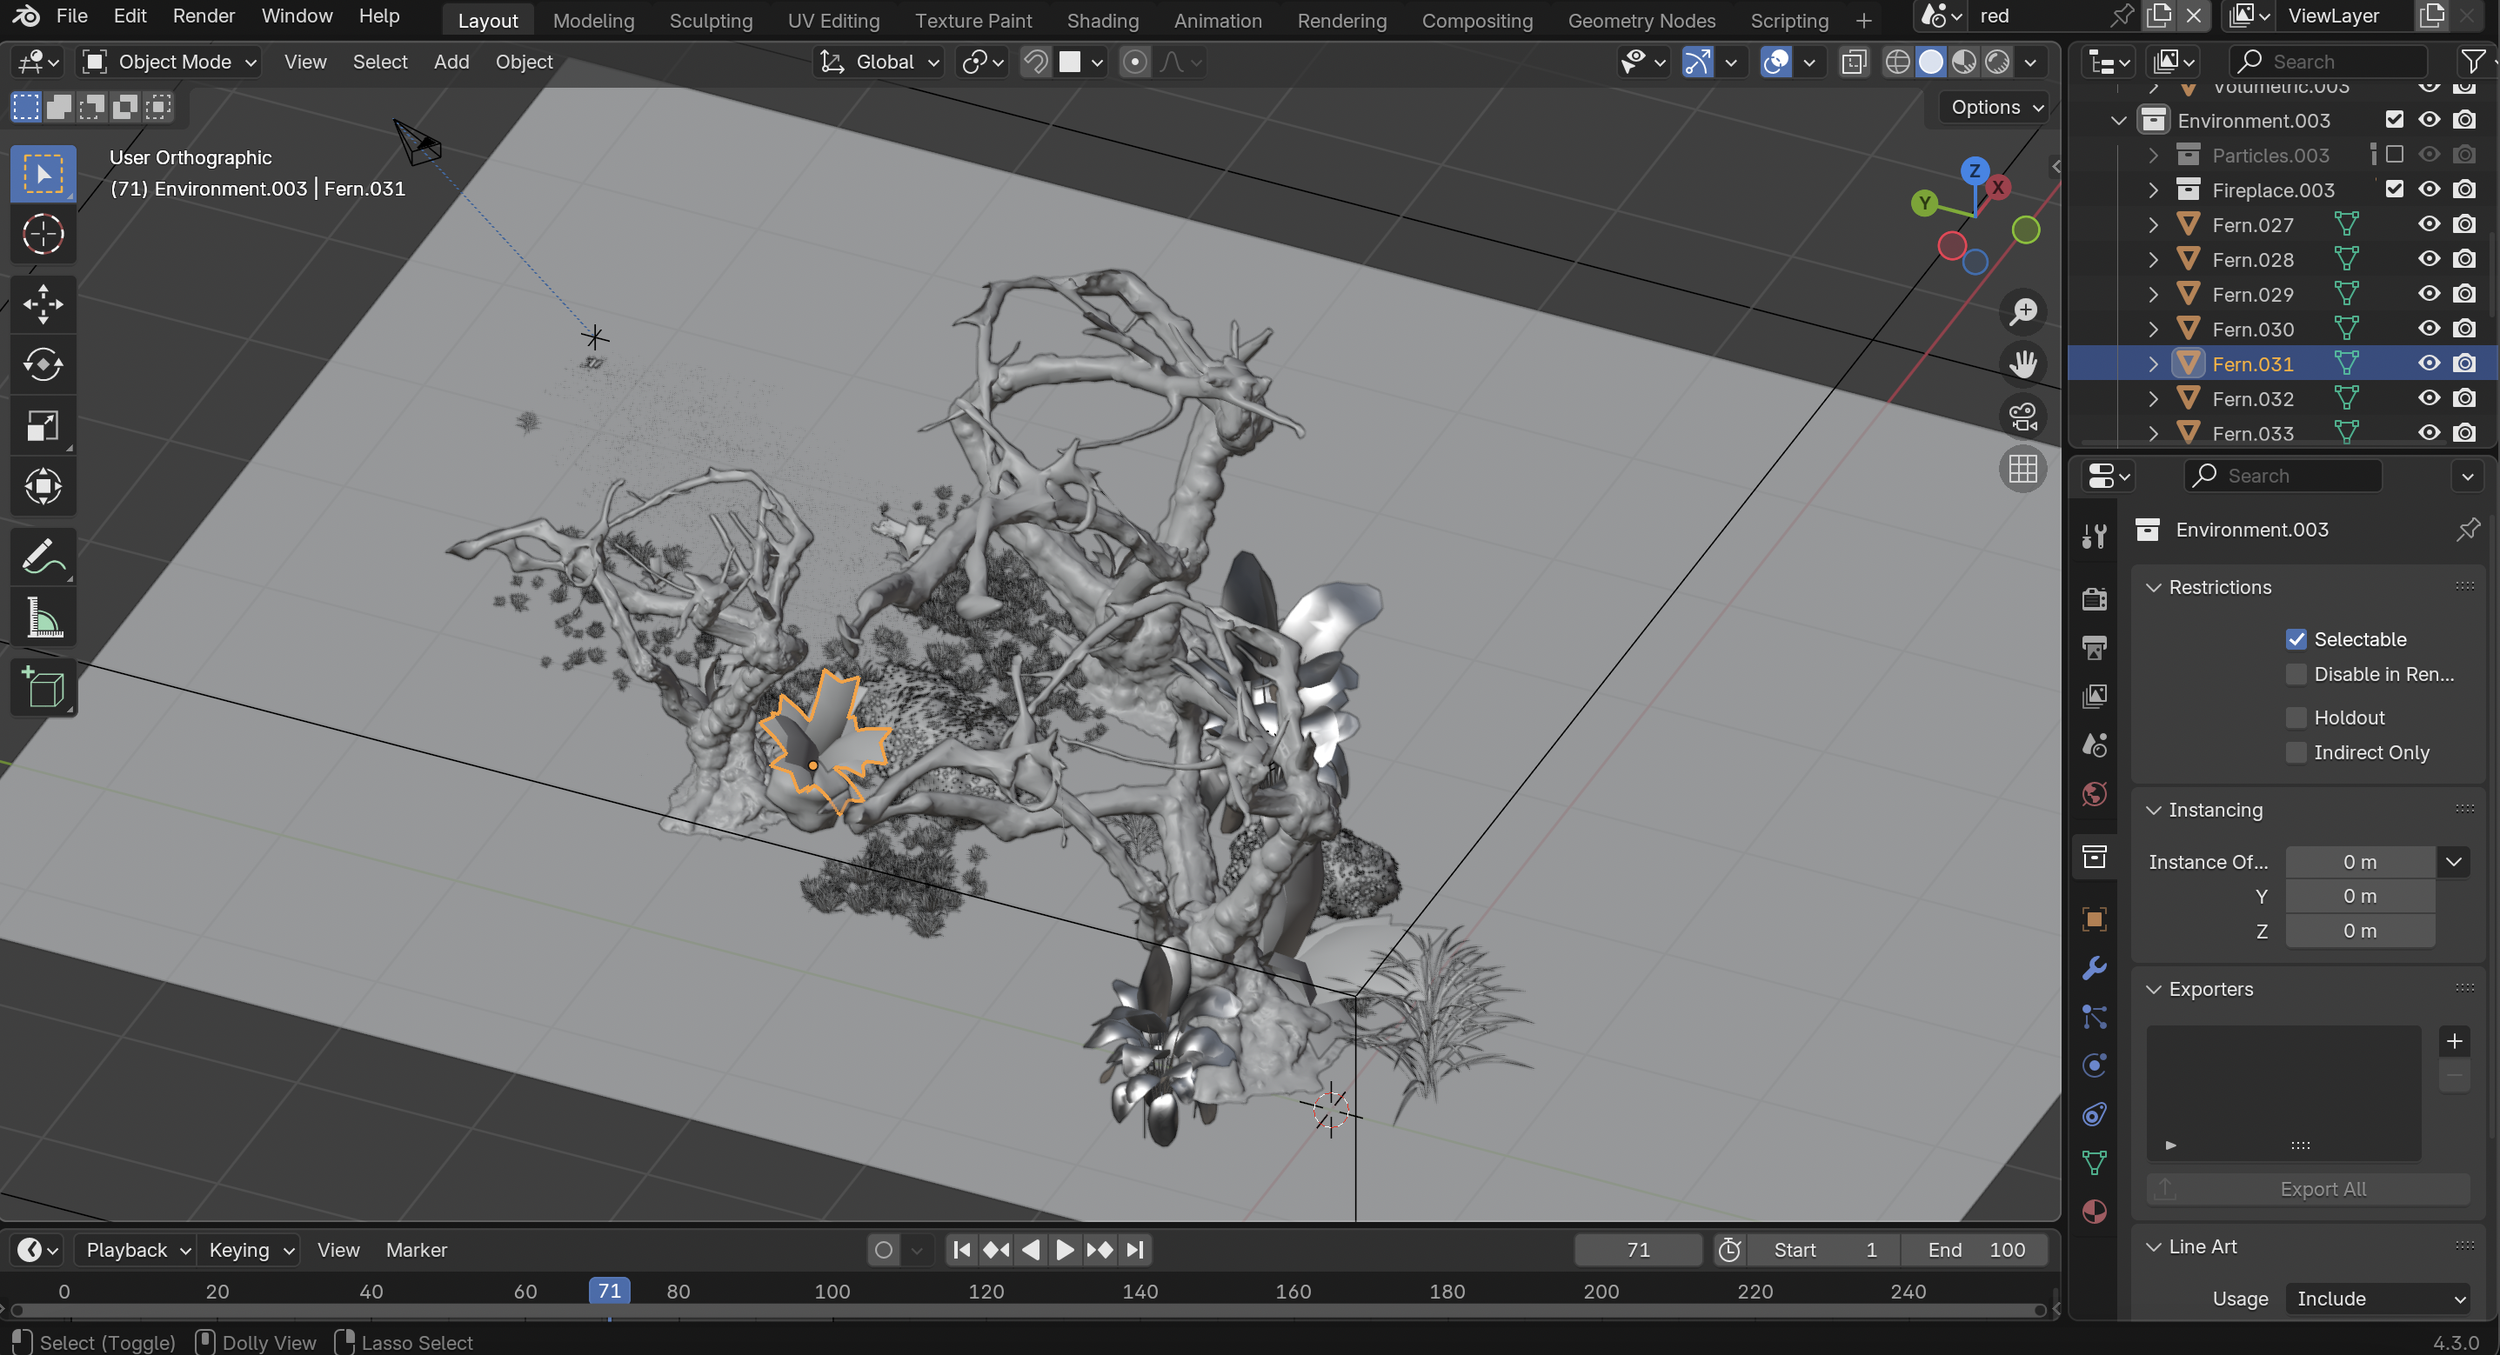Select the Rotate tool
Screen dimensions: 2500x1355
[x=43, y=365]
